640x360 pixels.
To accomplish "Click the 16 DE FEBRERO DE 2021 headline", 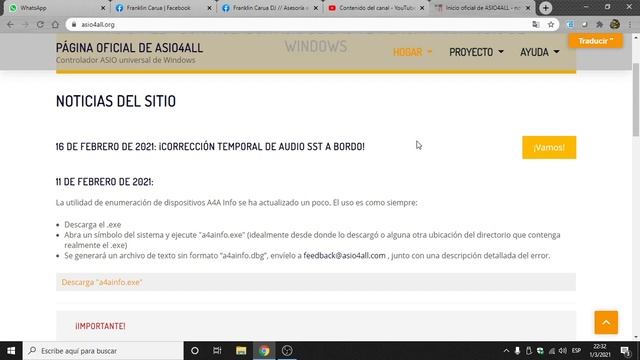I will coord(210,147).
